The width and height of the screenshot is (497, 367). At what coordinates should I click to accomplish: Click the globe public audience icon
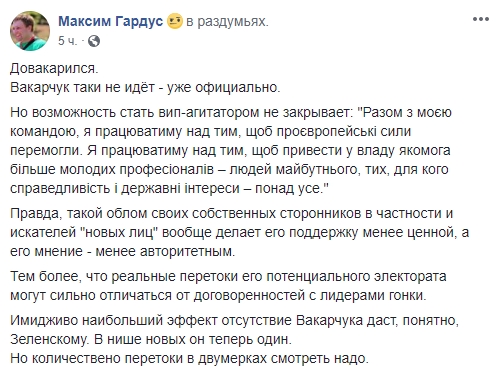[x=94, y=41]
